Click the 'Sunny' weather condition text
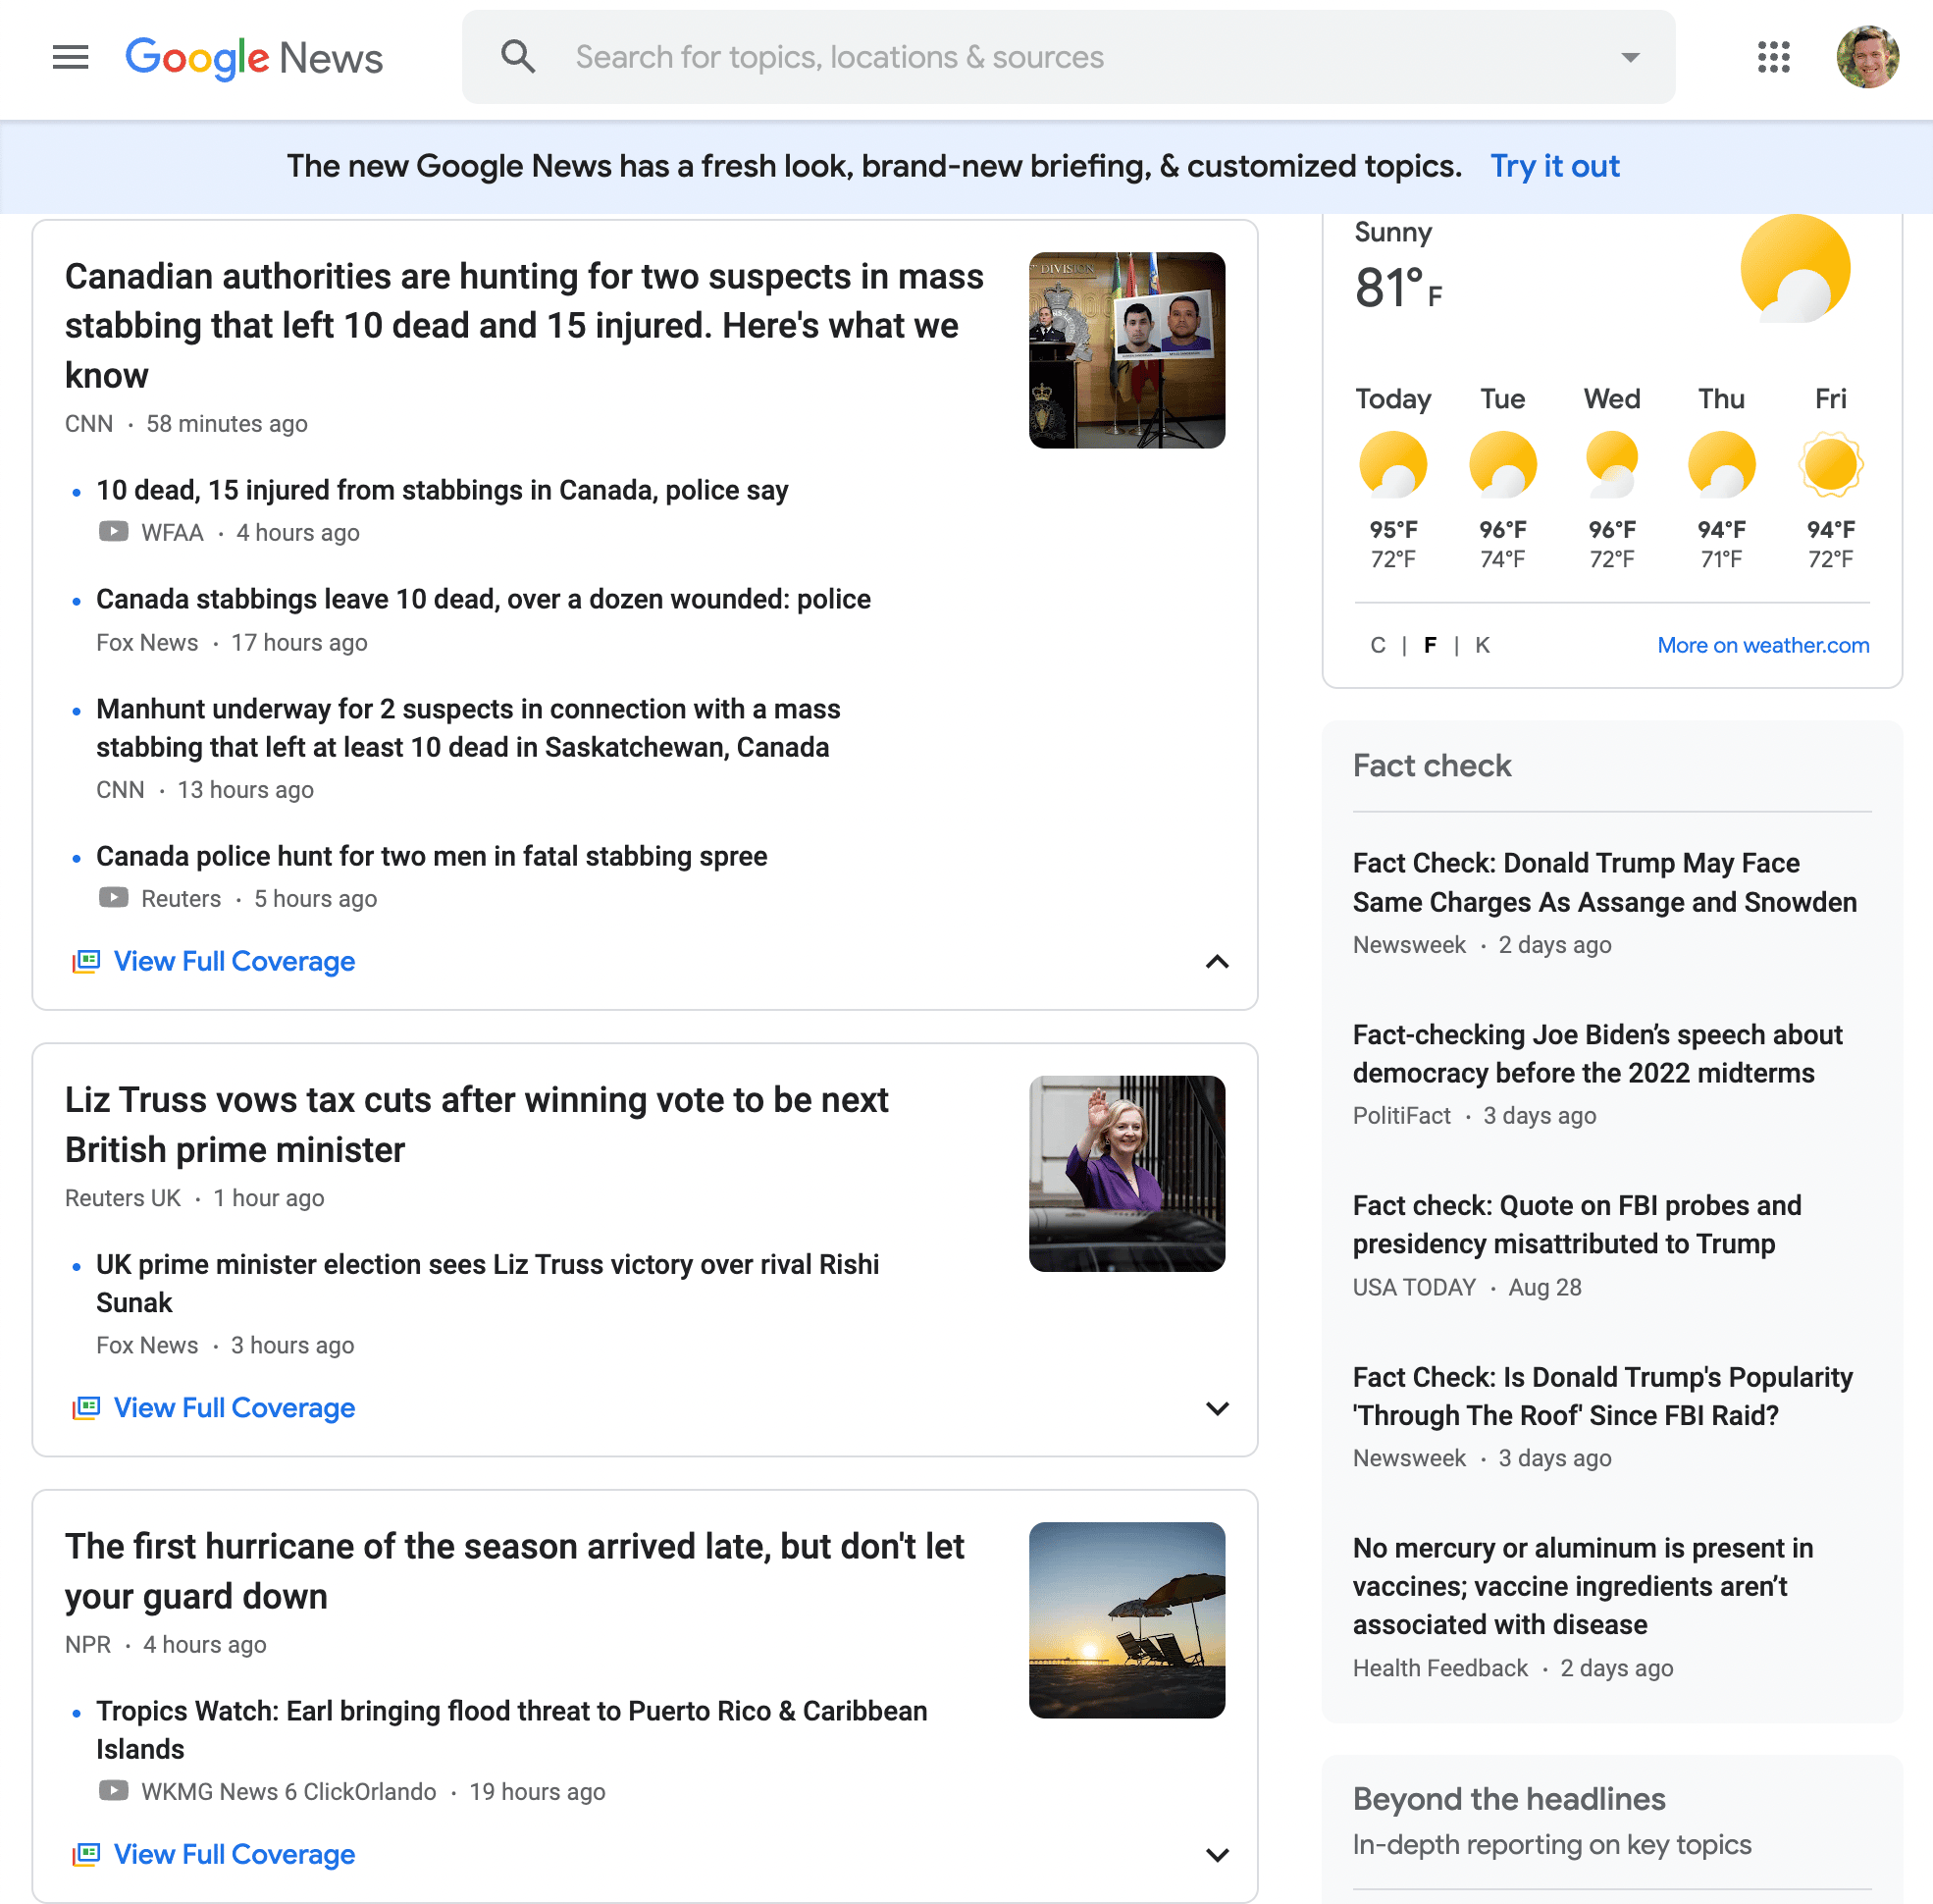The width and height of the screenshot is (1933, 1904). (x=1392, y=232)
